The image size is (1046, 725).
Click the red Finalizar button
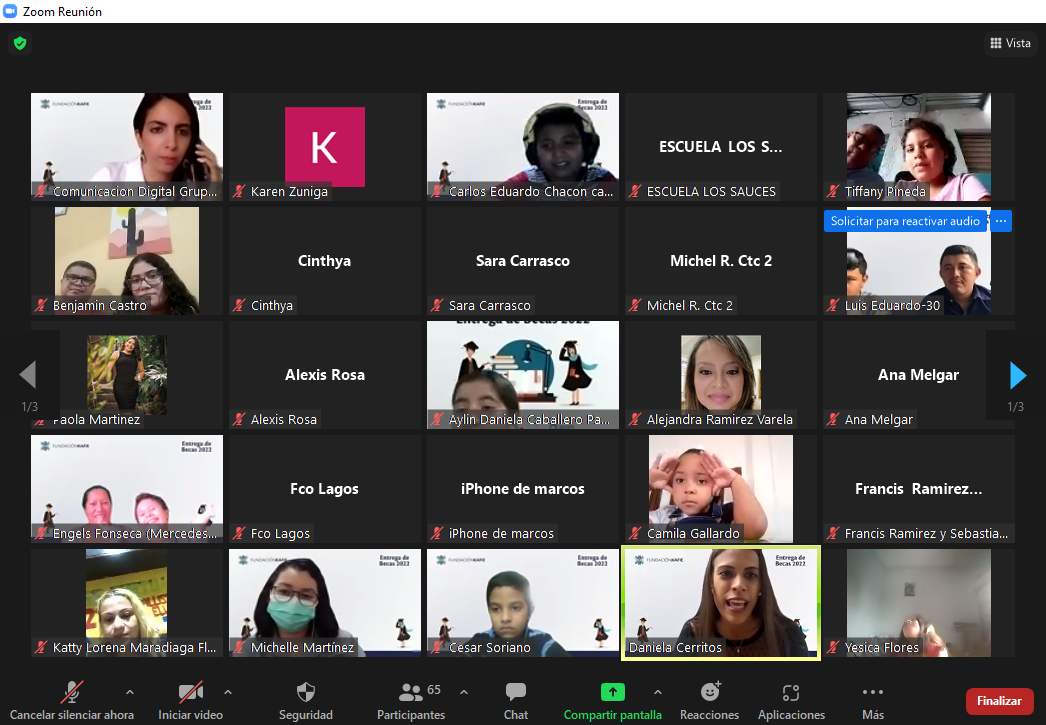(x=999, y=701)
